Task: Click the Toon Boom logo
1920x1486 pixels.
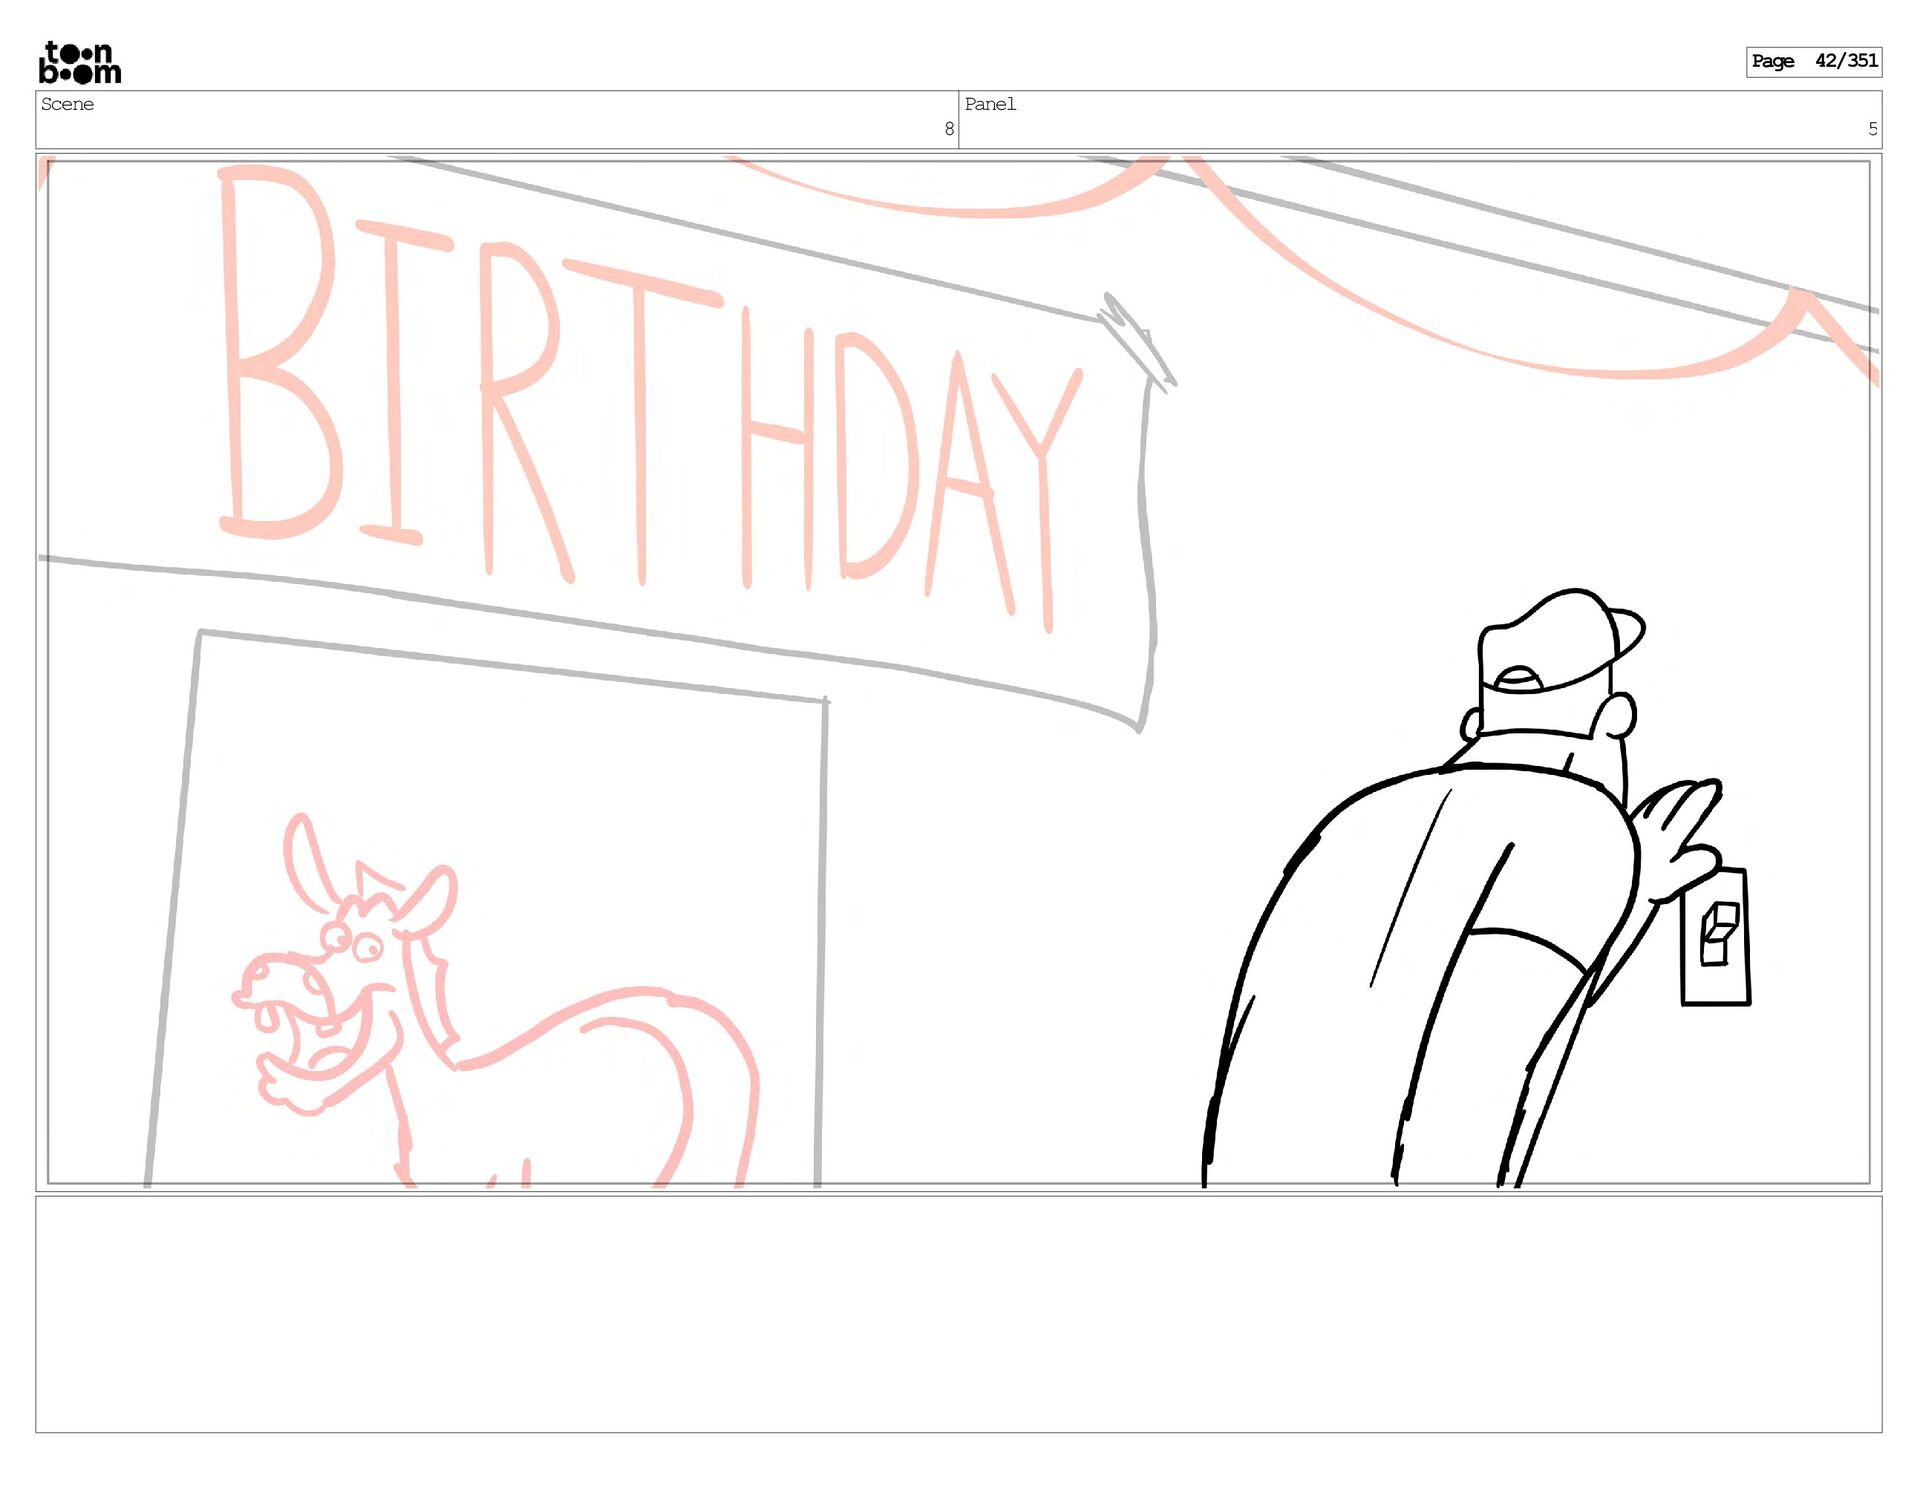Action: [79, 62]
